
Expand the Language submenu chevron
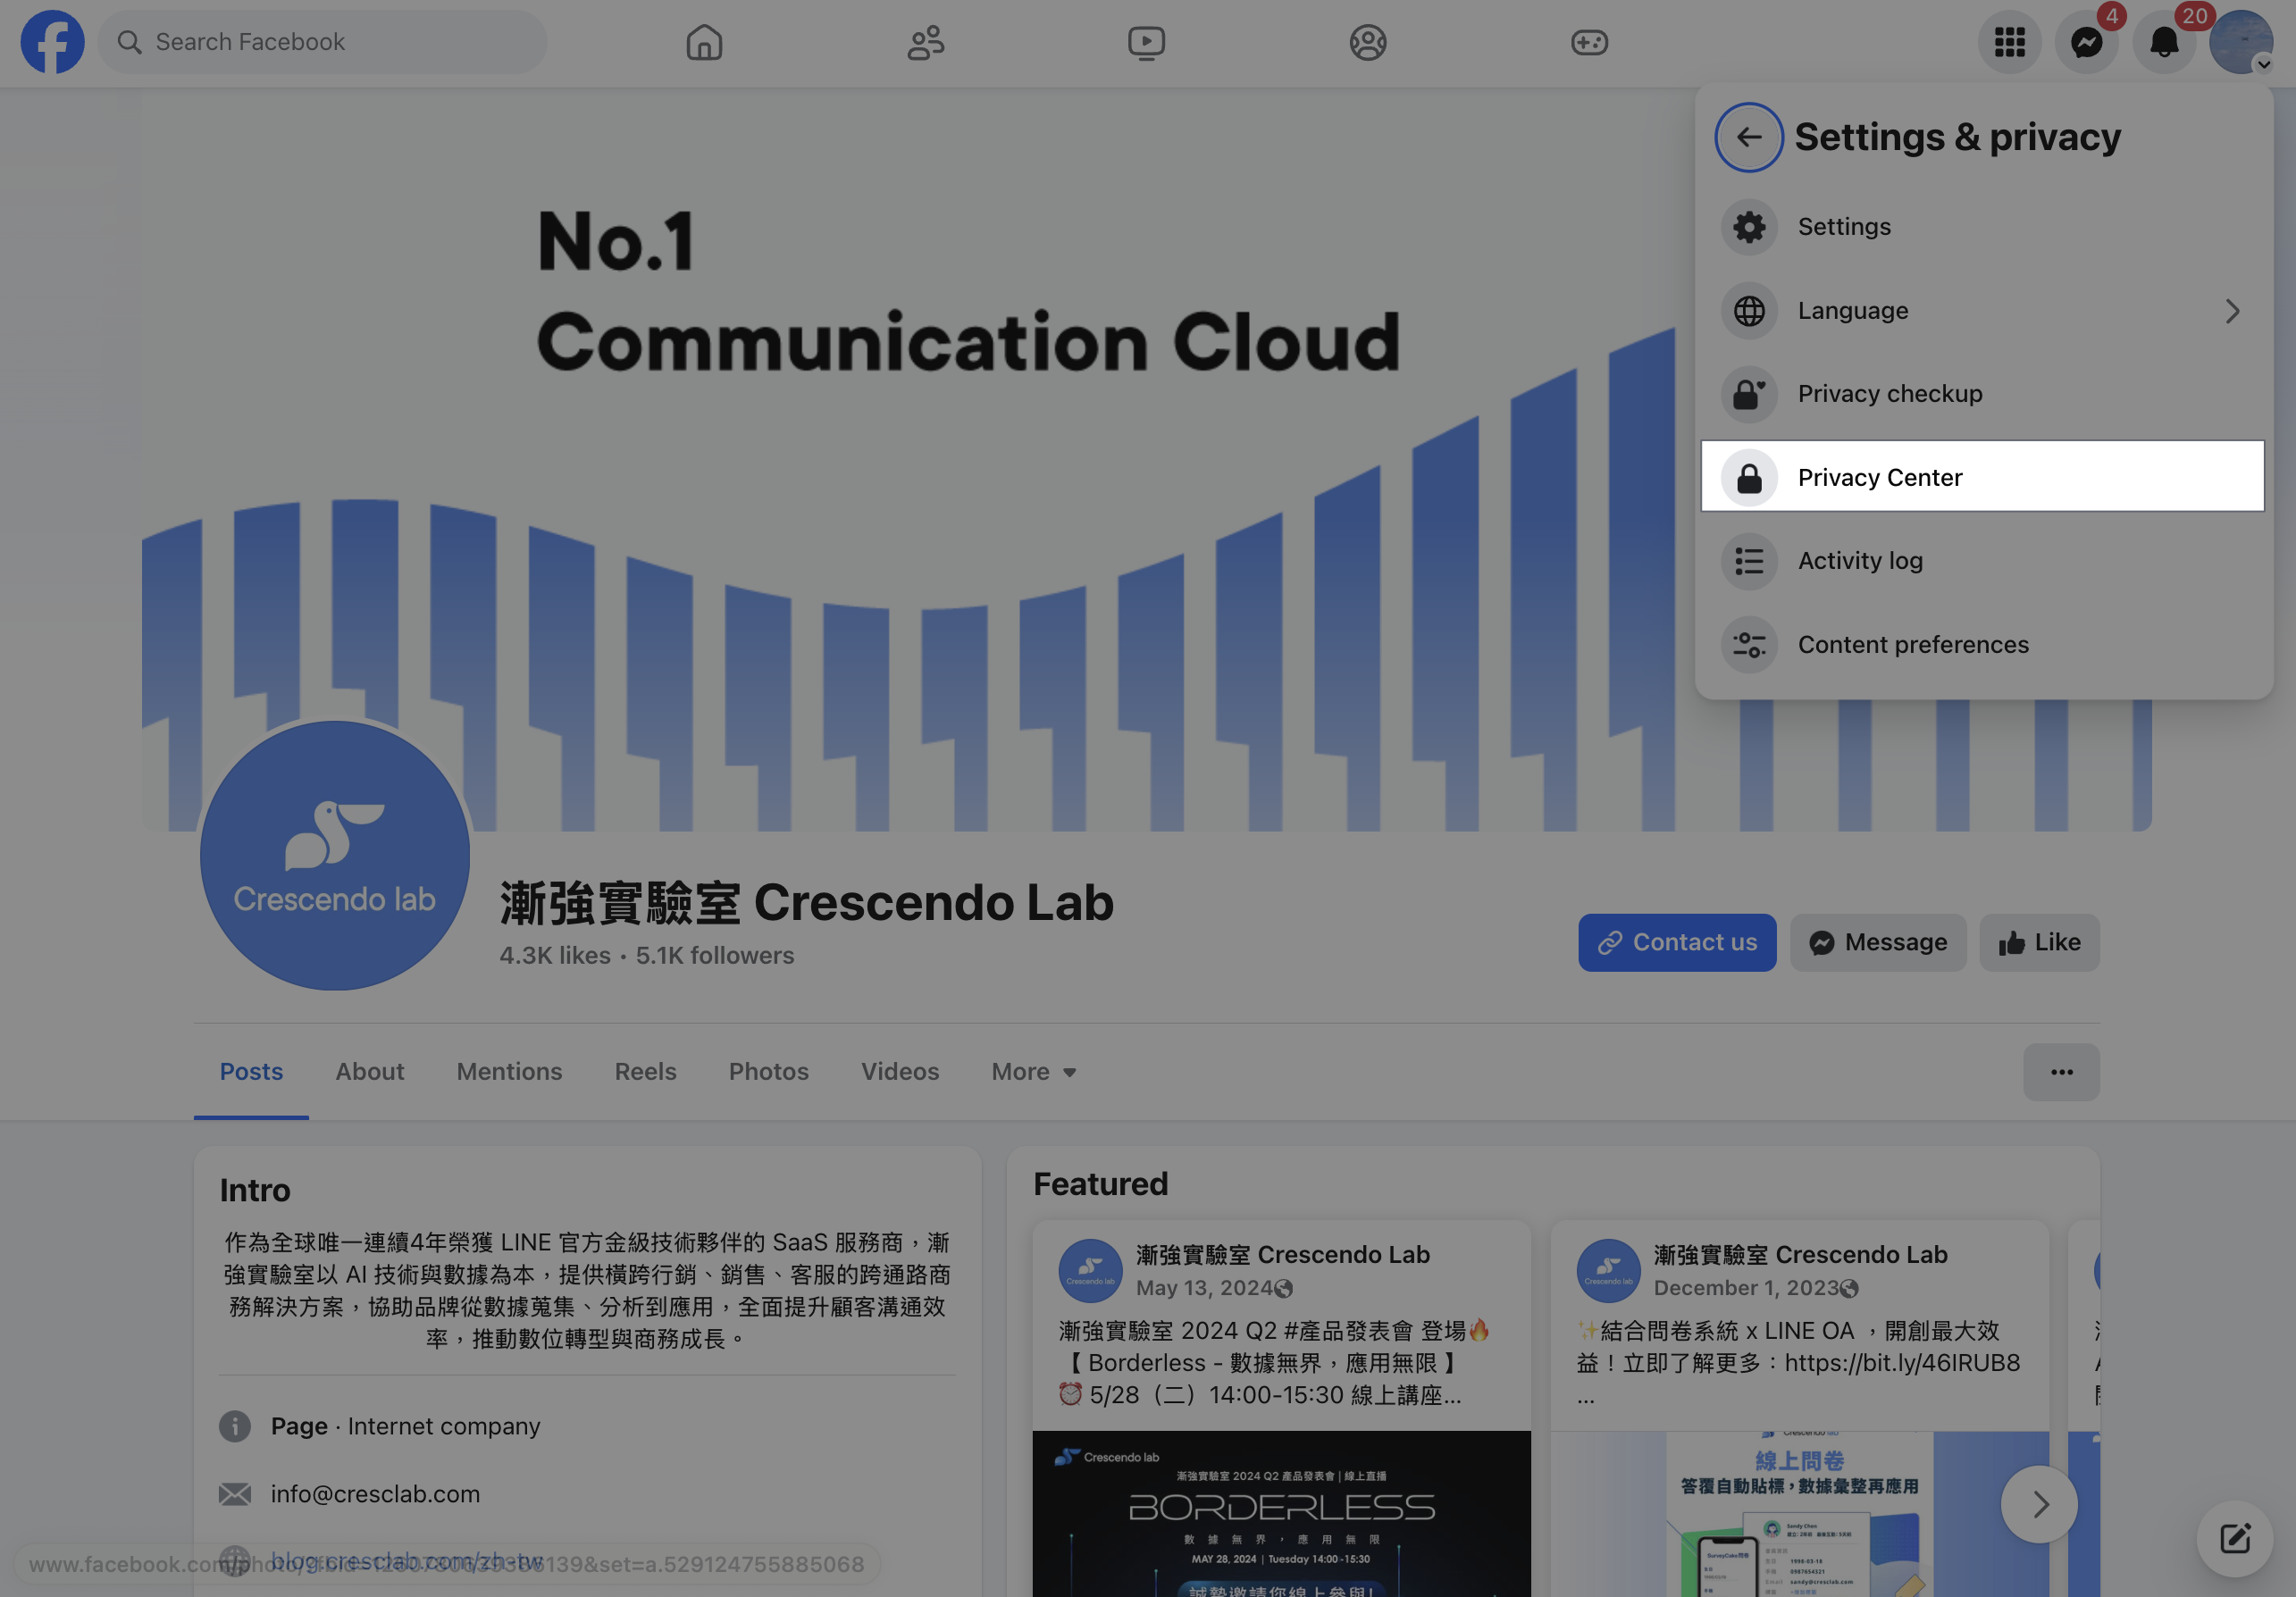point(2232,311)
